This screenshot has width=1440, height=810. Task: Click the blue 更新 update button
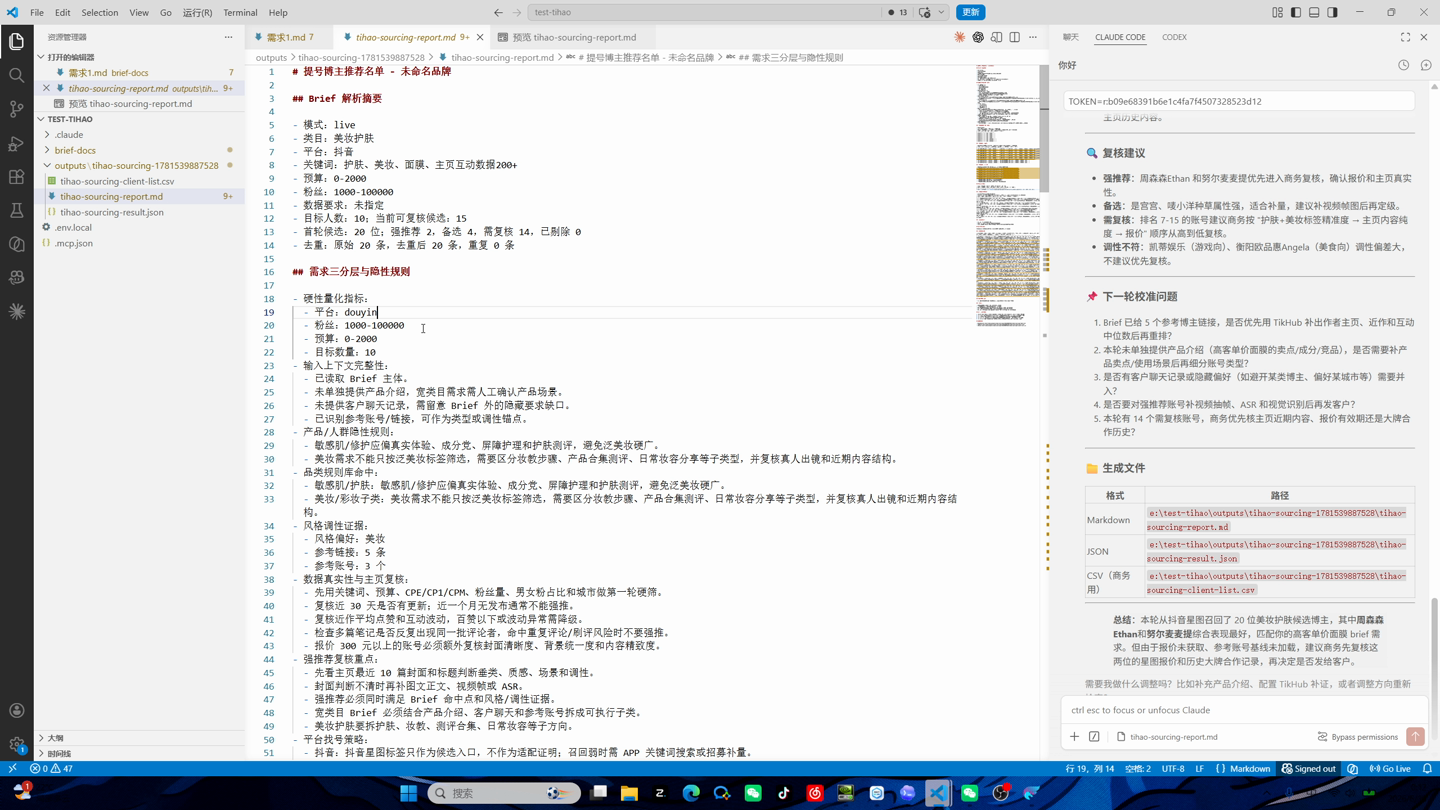tap(970, 12)
